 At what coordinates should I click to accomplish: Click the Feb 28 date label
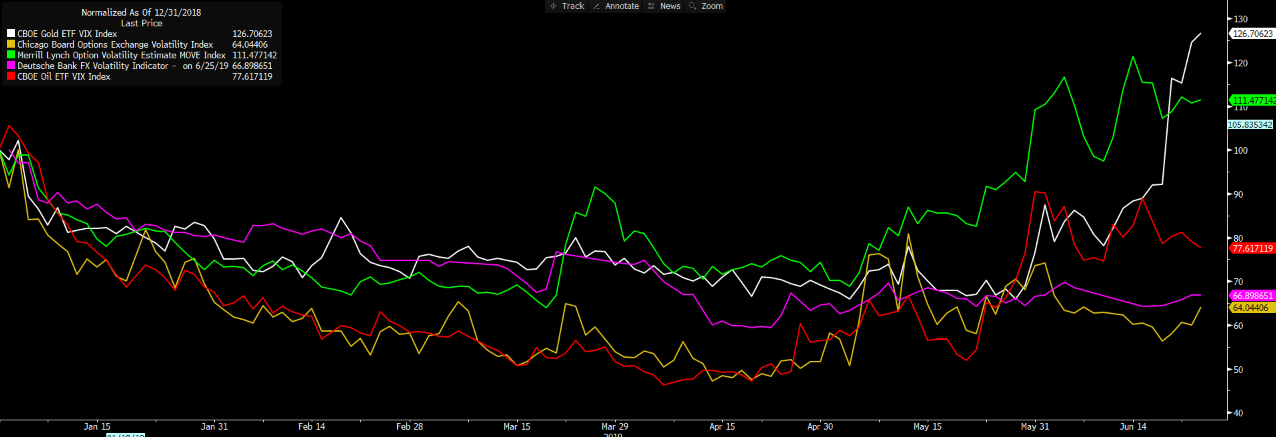[x=410, y=426]
